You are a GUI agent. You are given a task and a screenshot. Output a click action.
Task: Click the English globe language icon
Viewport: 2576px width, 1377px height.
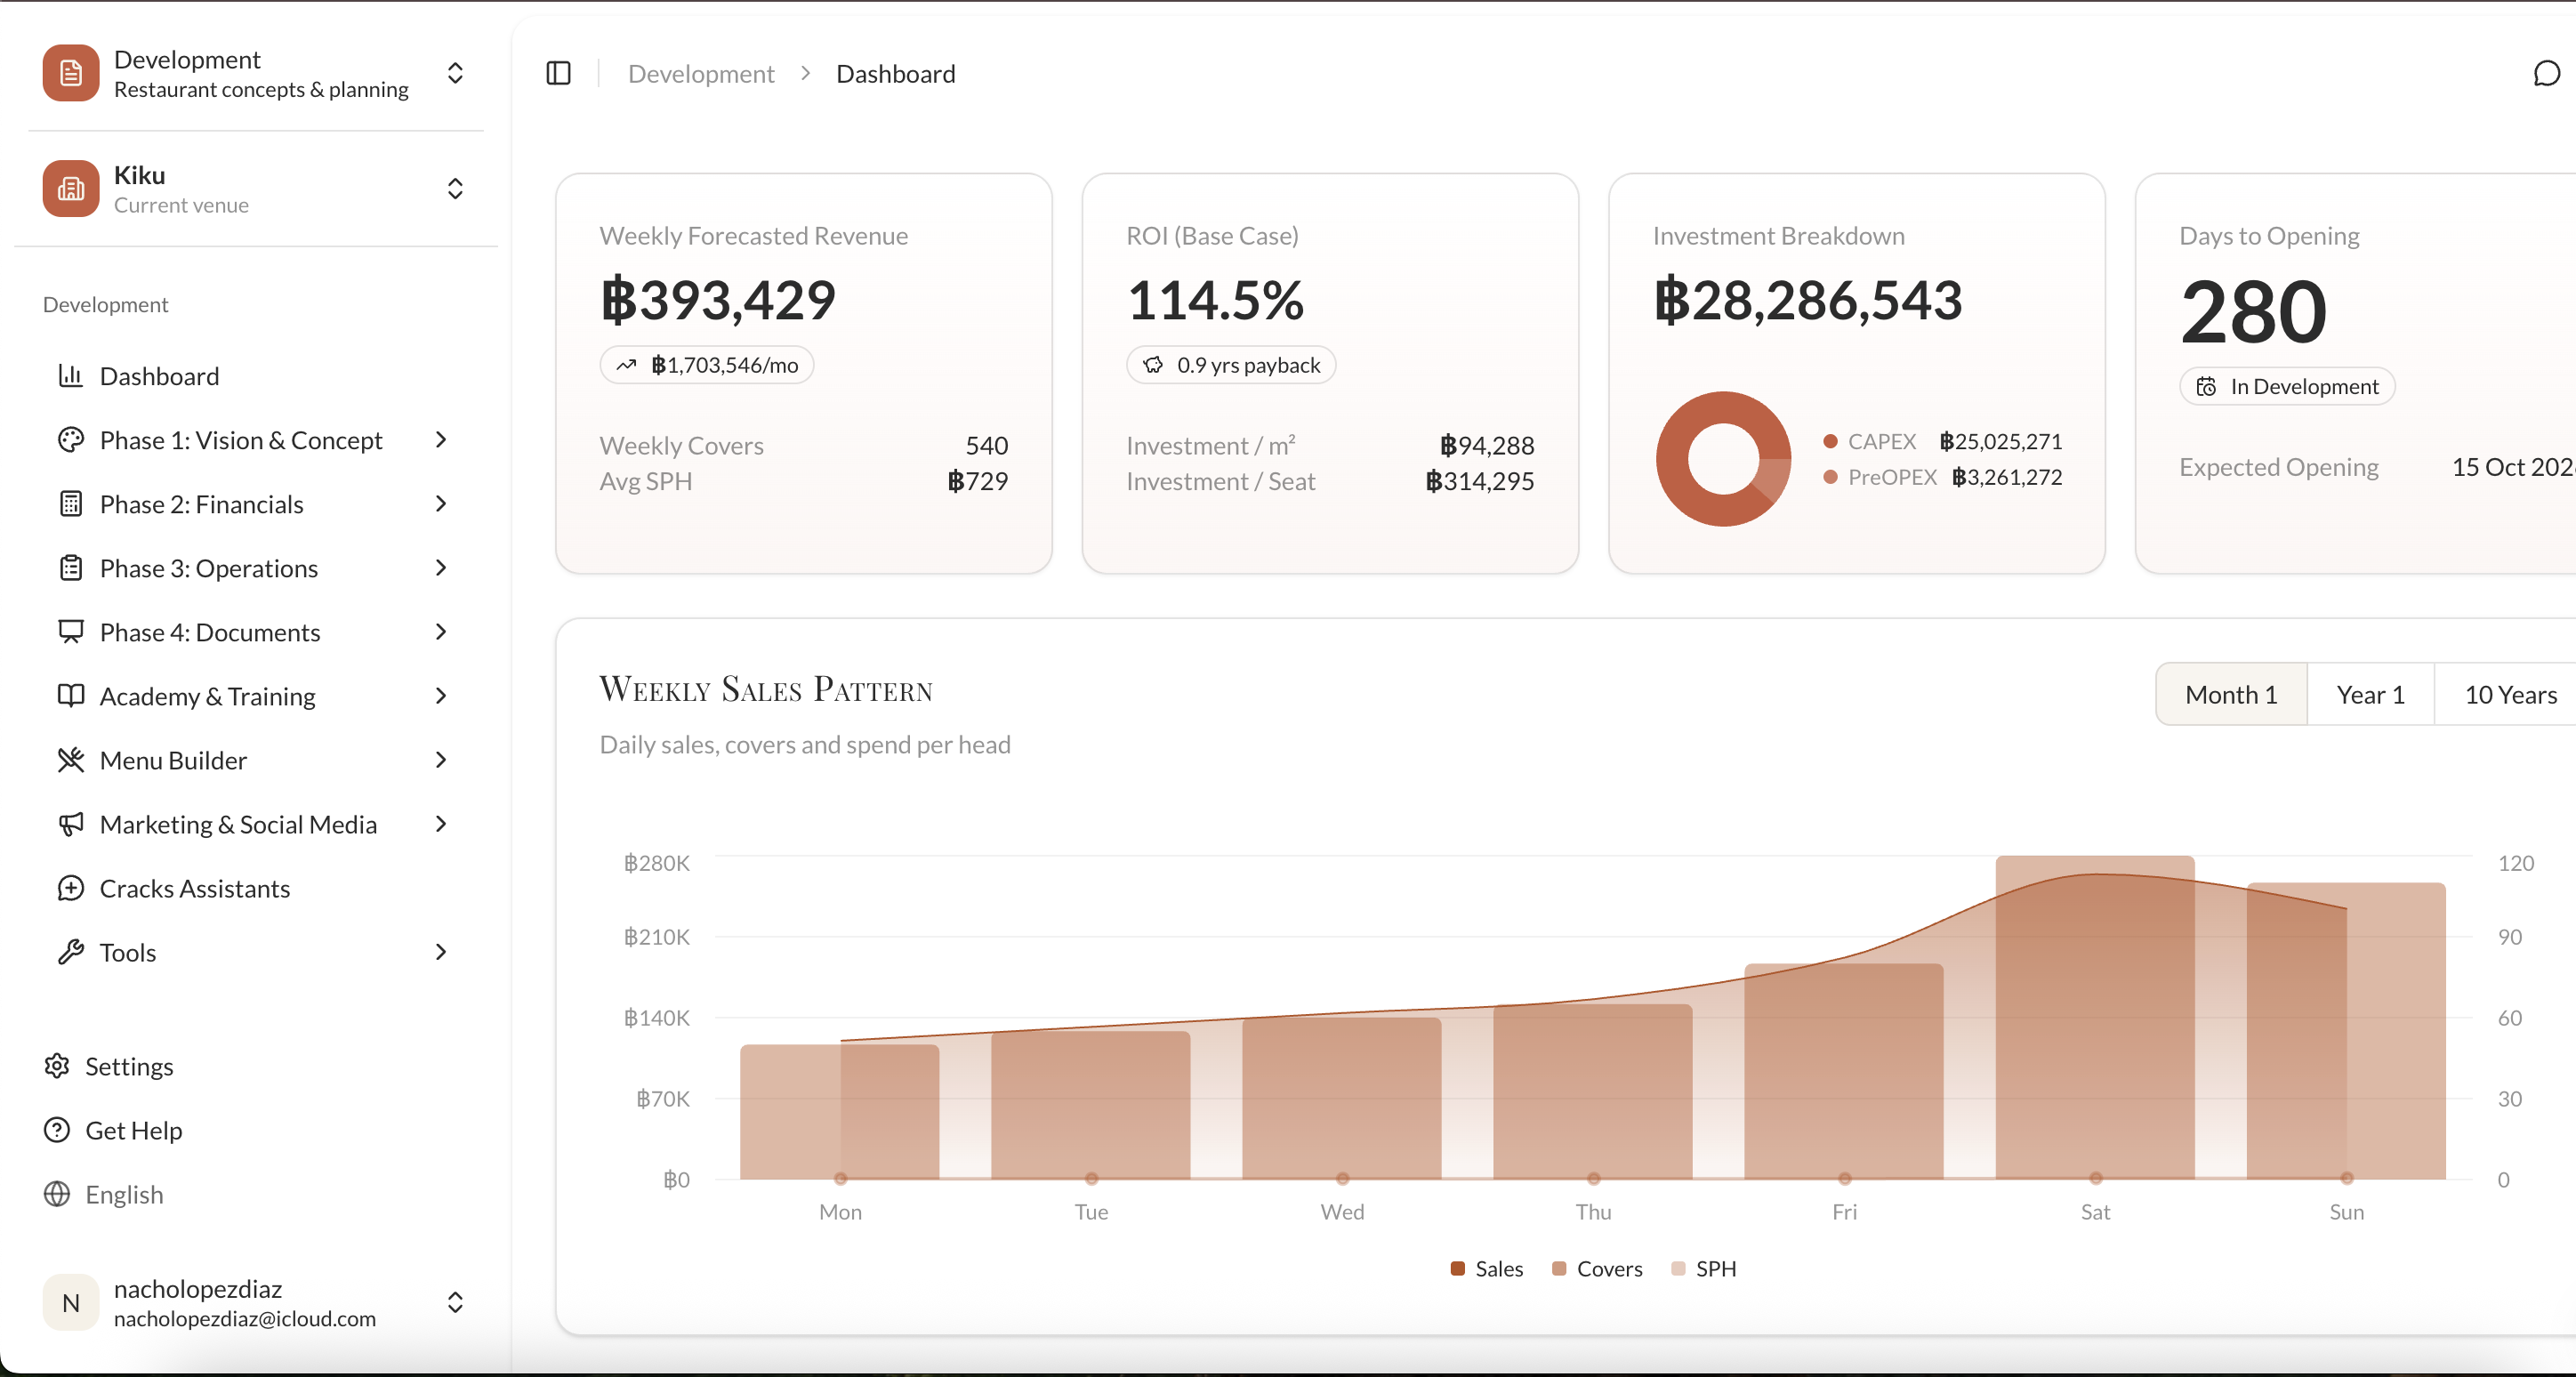57,1194
